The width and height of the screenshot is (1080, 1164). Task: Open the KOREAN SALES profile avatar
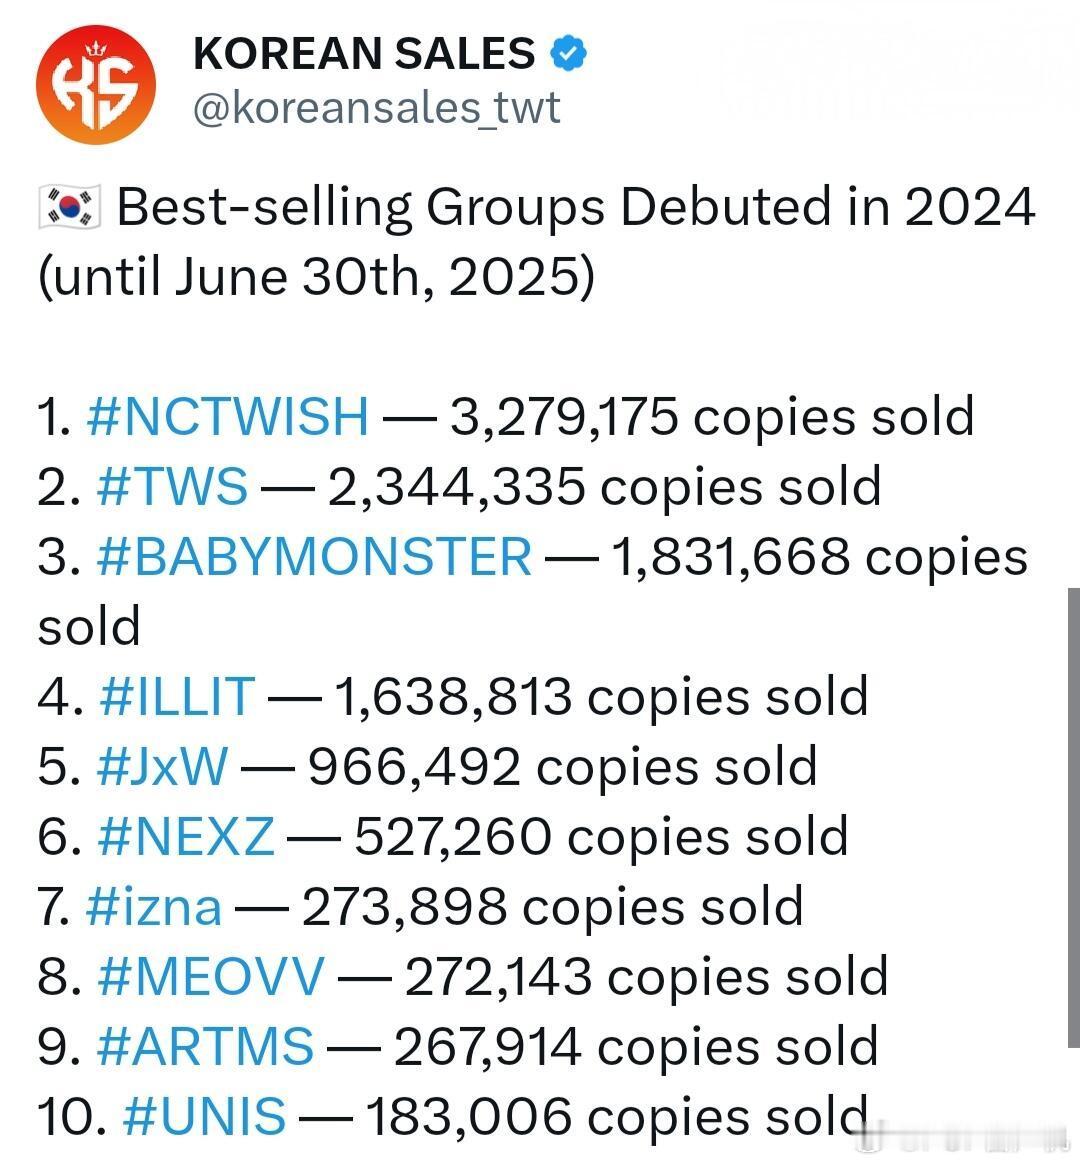point(96,84)
